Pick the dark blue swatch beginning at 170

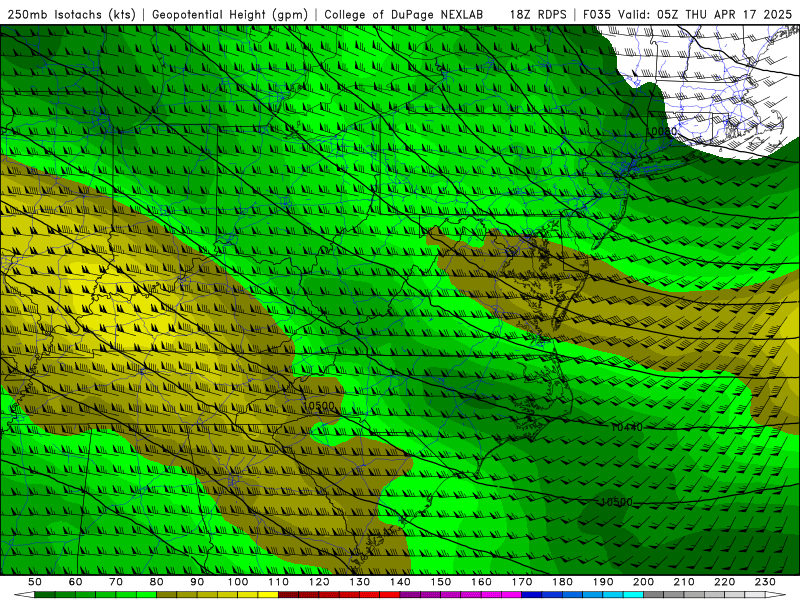[x=532, y=595]
